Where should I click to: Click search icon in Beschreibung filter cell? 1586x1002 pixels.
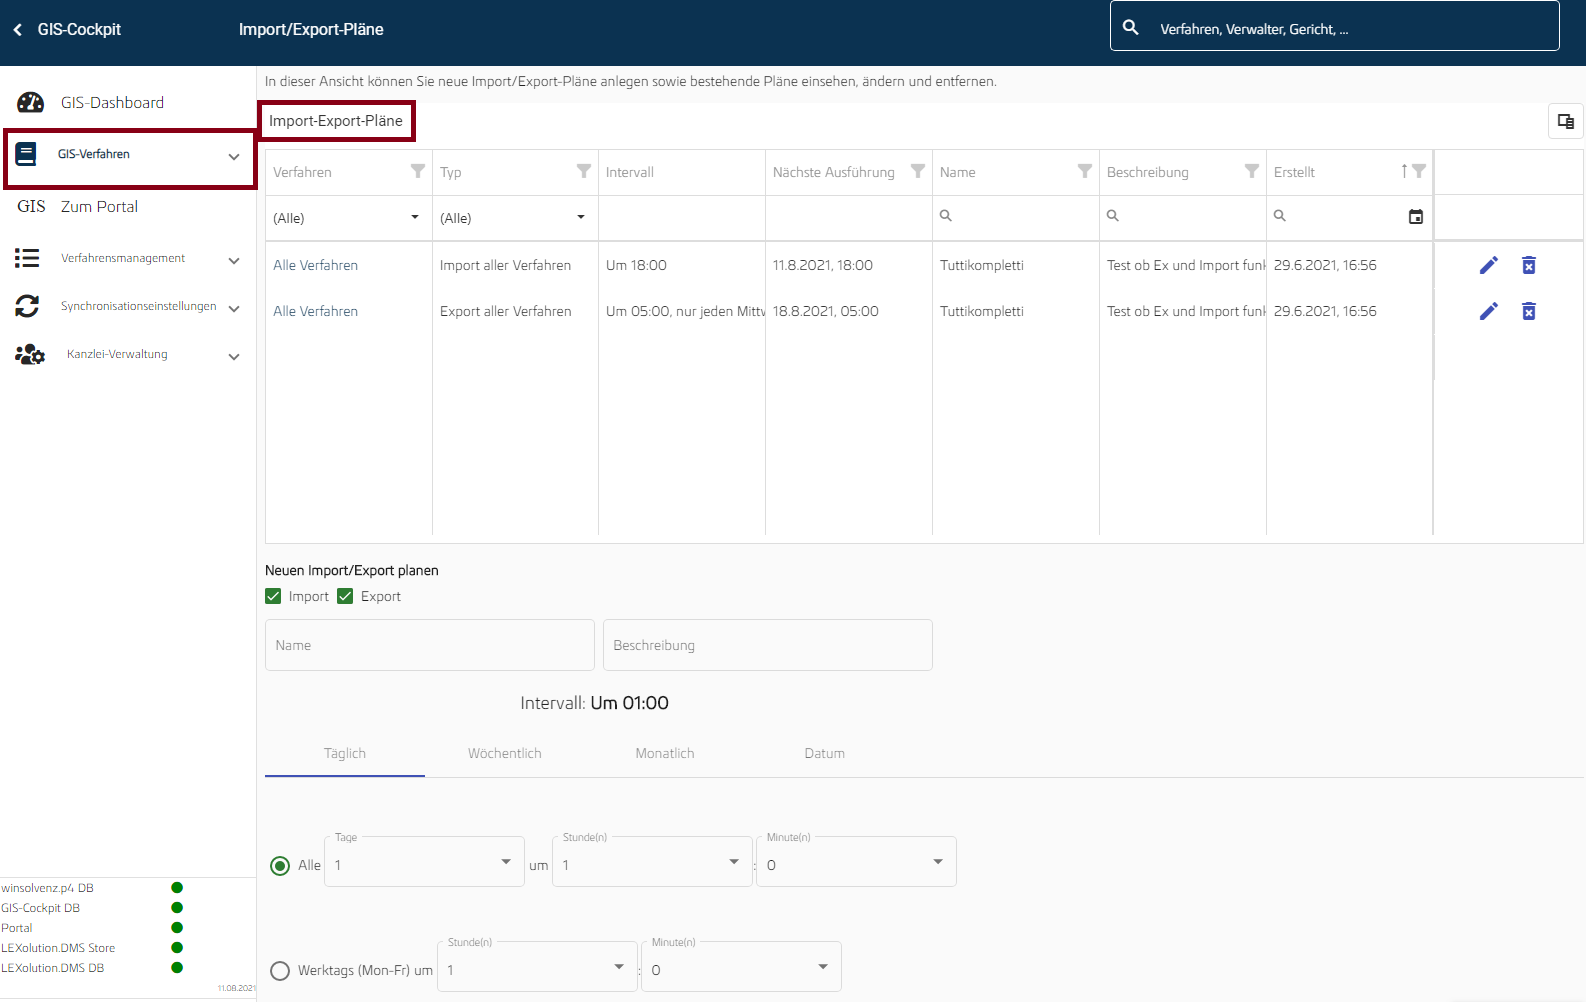[1113, 216]
